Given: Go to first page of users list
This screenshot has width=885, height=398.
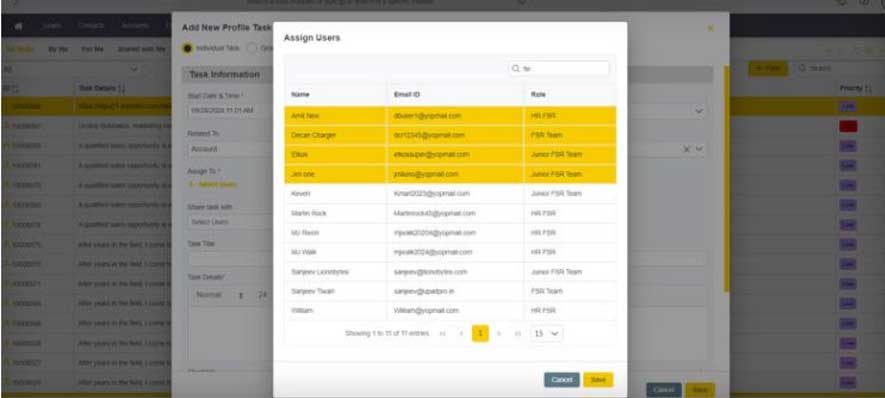Looking at the screenshot, I should tap(442, 334).
